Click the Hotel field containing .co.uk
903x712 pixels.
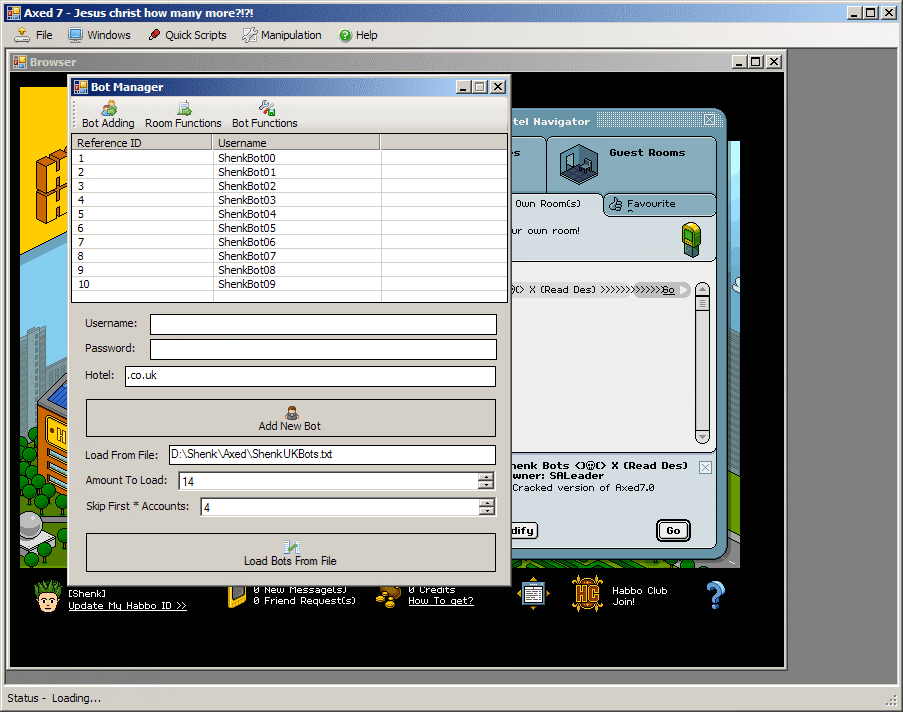tap(310, 376)
